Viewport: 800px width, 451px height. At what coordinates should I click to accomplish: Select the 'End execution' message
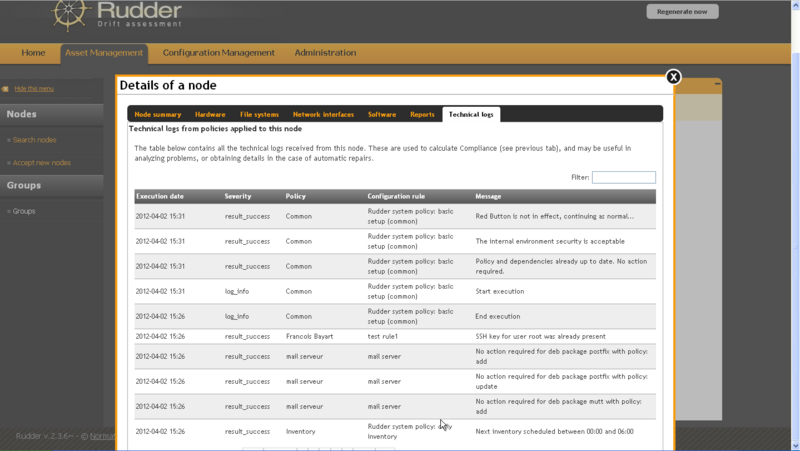coord(497,316)
